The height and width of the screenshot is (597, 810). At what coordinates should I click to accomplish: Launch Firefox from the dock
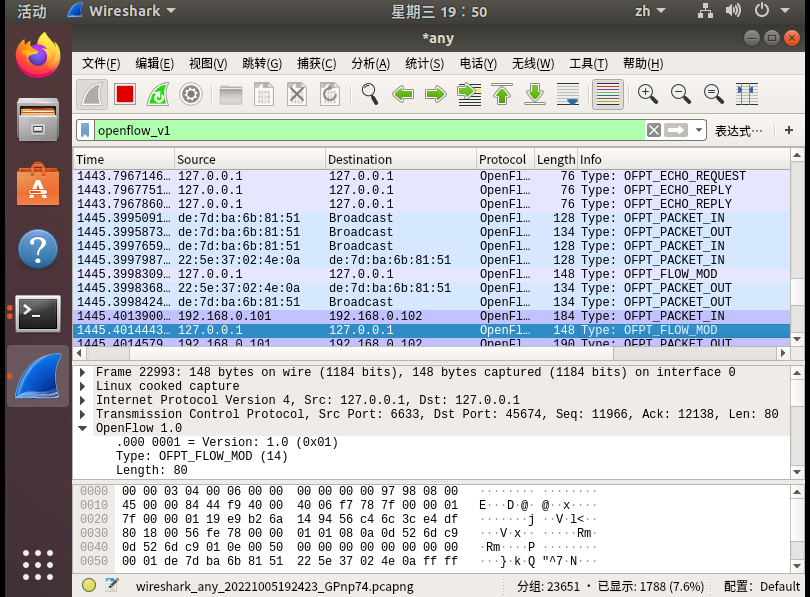[38, 56]
